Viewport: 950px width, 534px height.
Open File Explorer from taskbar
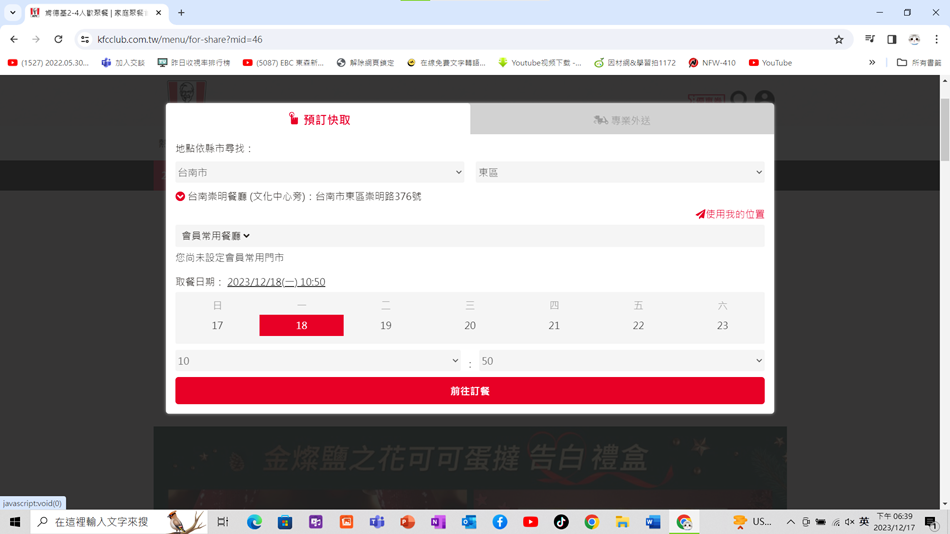tap(622, 522)
